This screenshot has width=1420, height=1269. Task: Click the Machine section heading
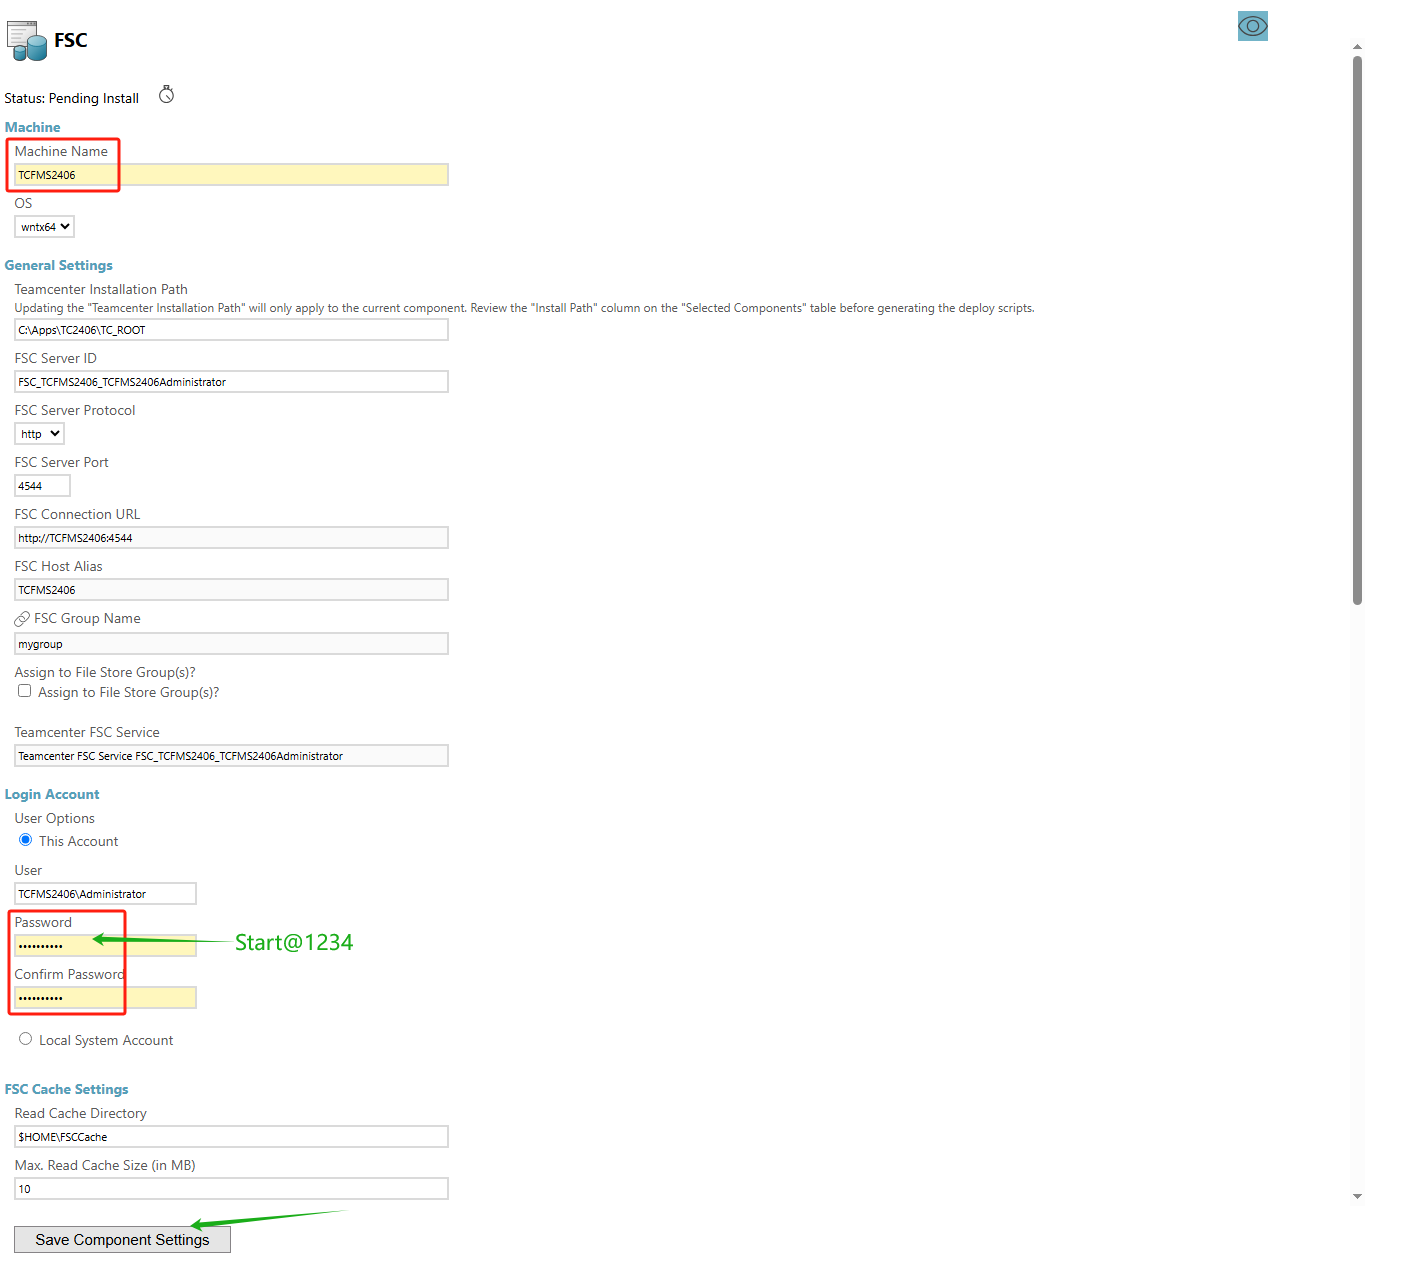pos(33,127)
